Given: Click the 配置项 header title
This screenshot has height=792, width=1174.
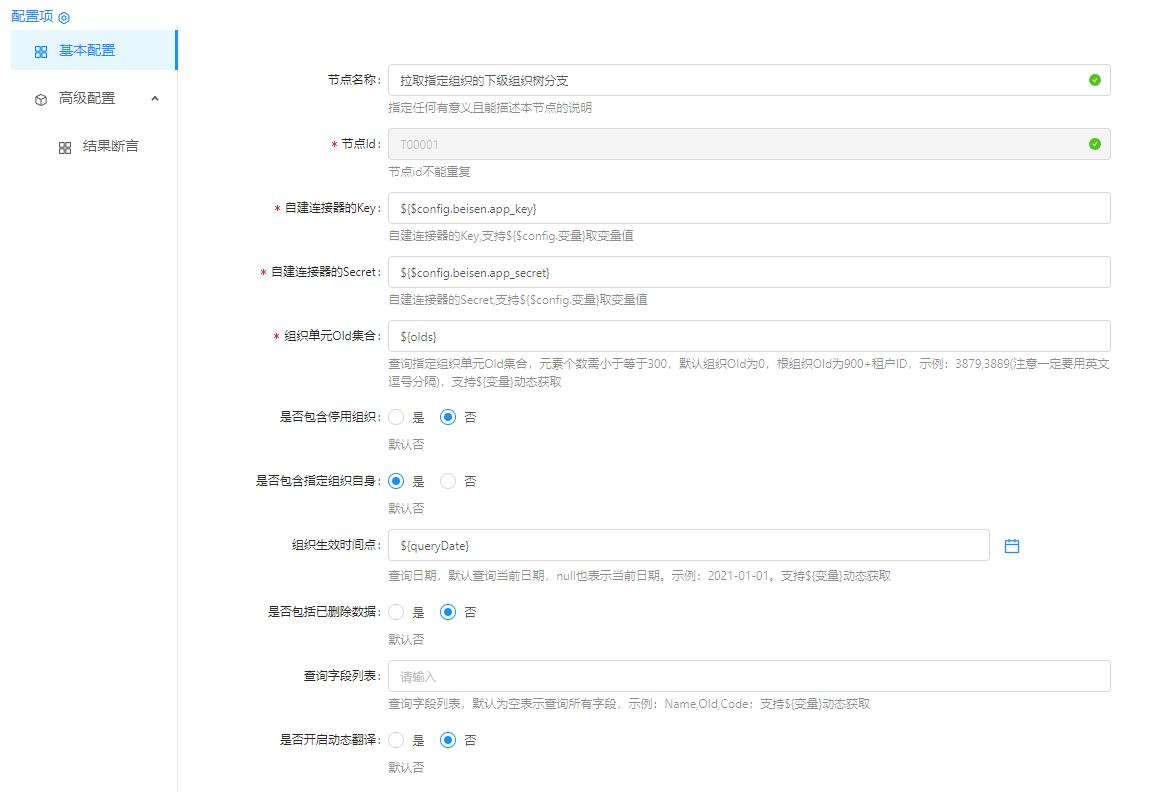Looking at the screenshot, I should click(32, 17).
